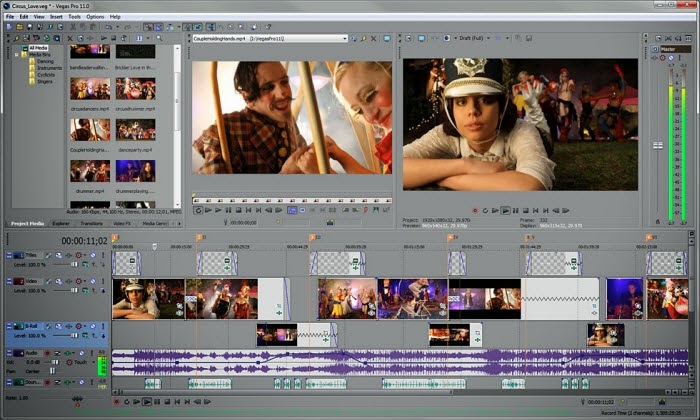Screen dimensions: 700x420
Task: Arm the Soun... track for record
Action: click(x=47, y=382)
